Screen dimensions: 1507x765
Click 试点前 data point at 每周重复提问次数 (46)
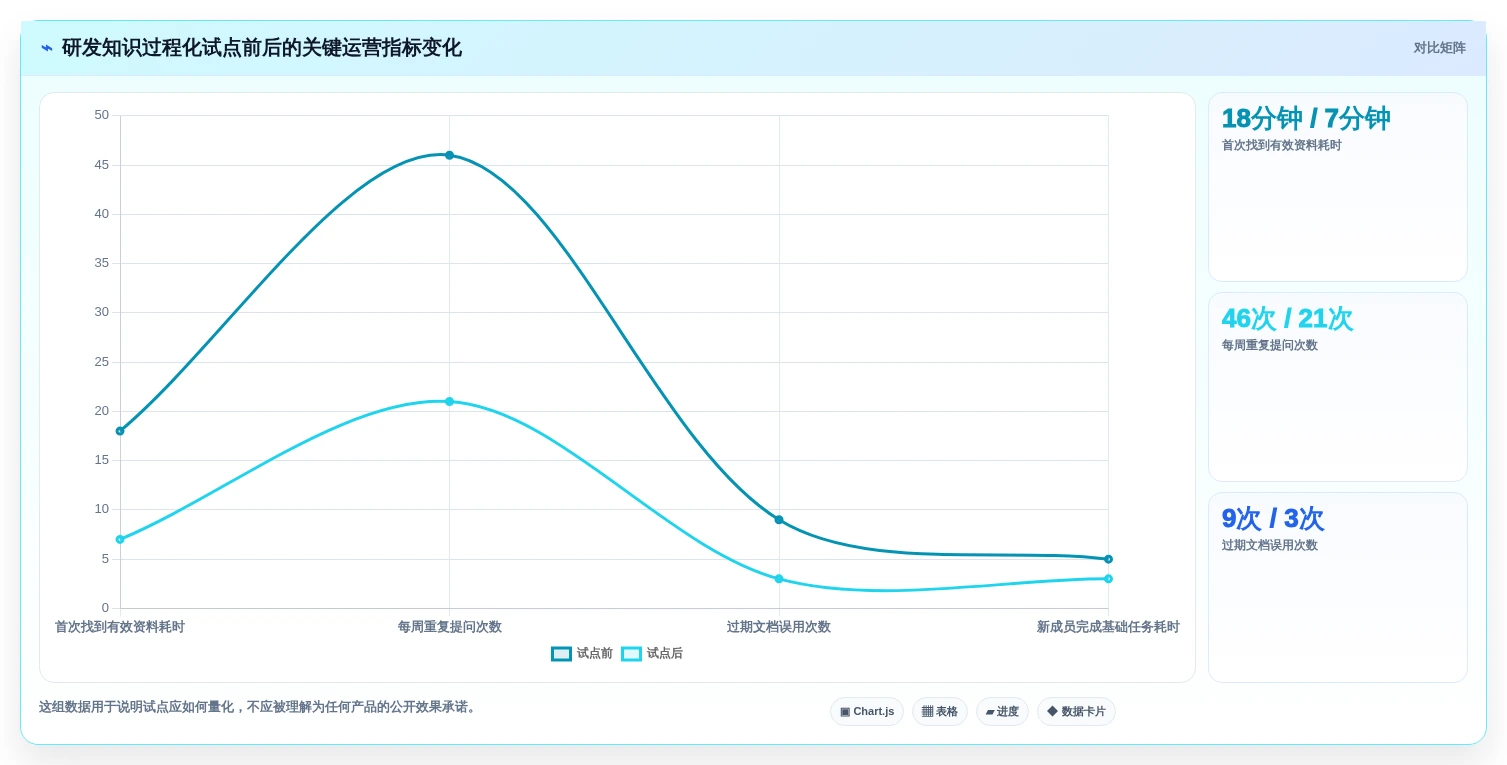449,155
